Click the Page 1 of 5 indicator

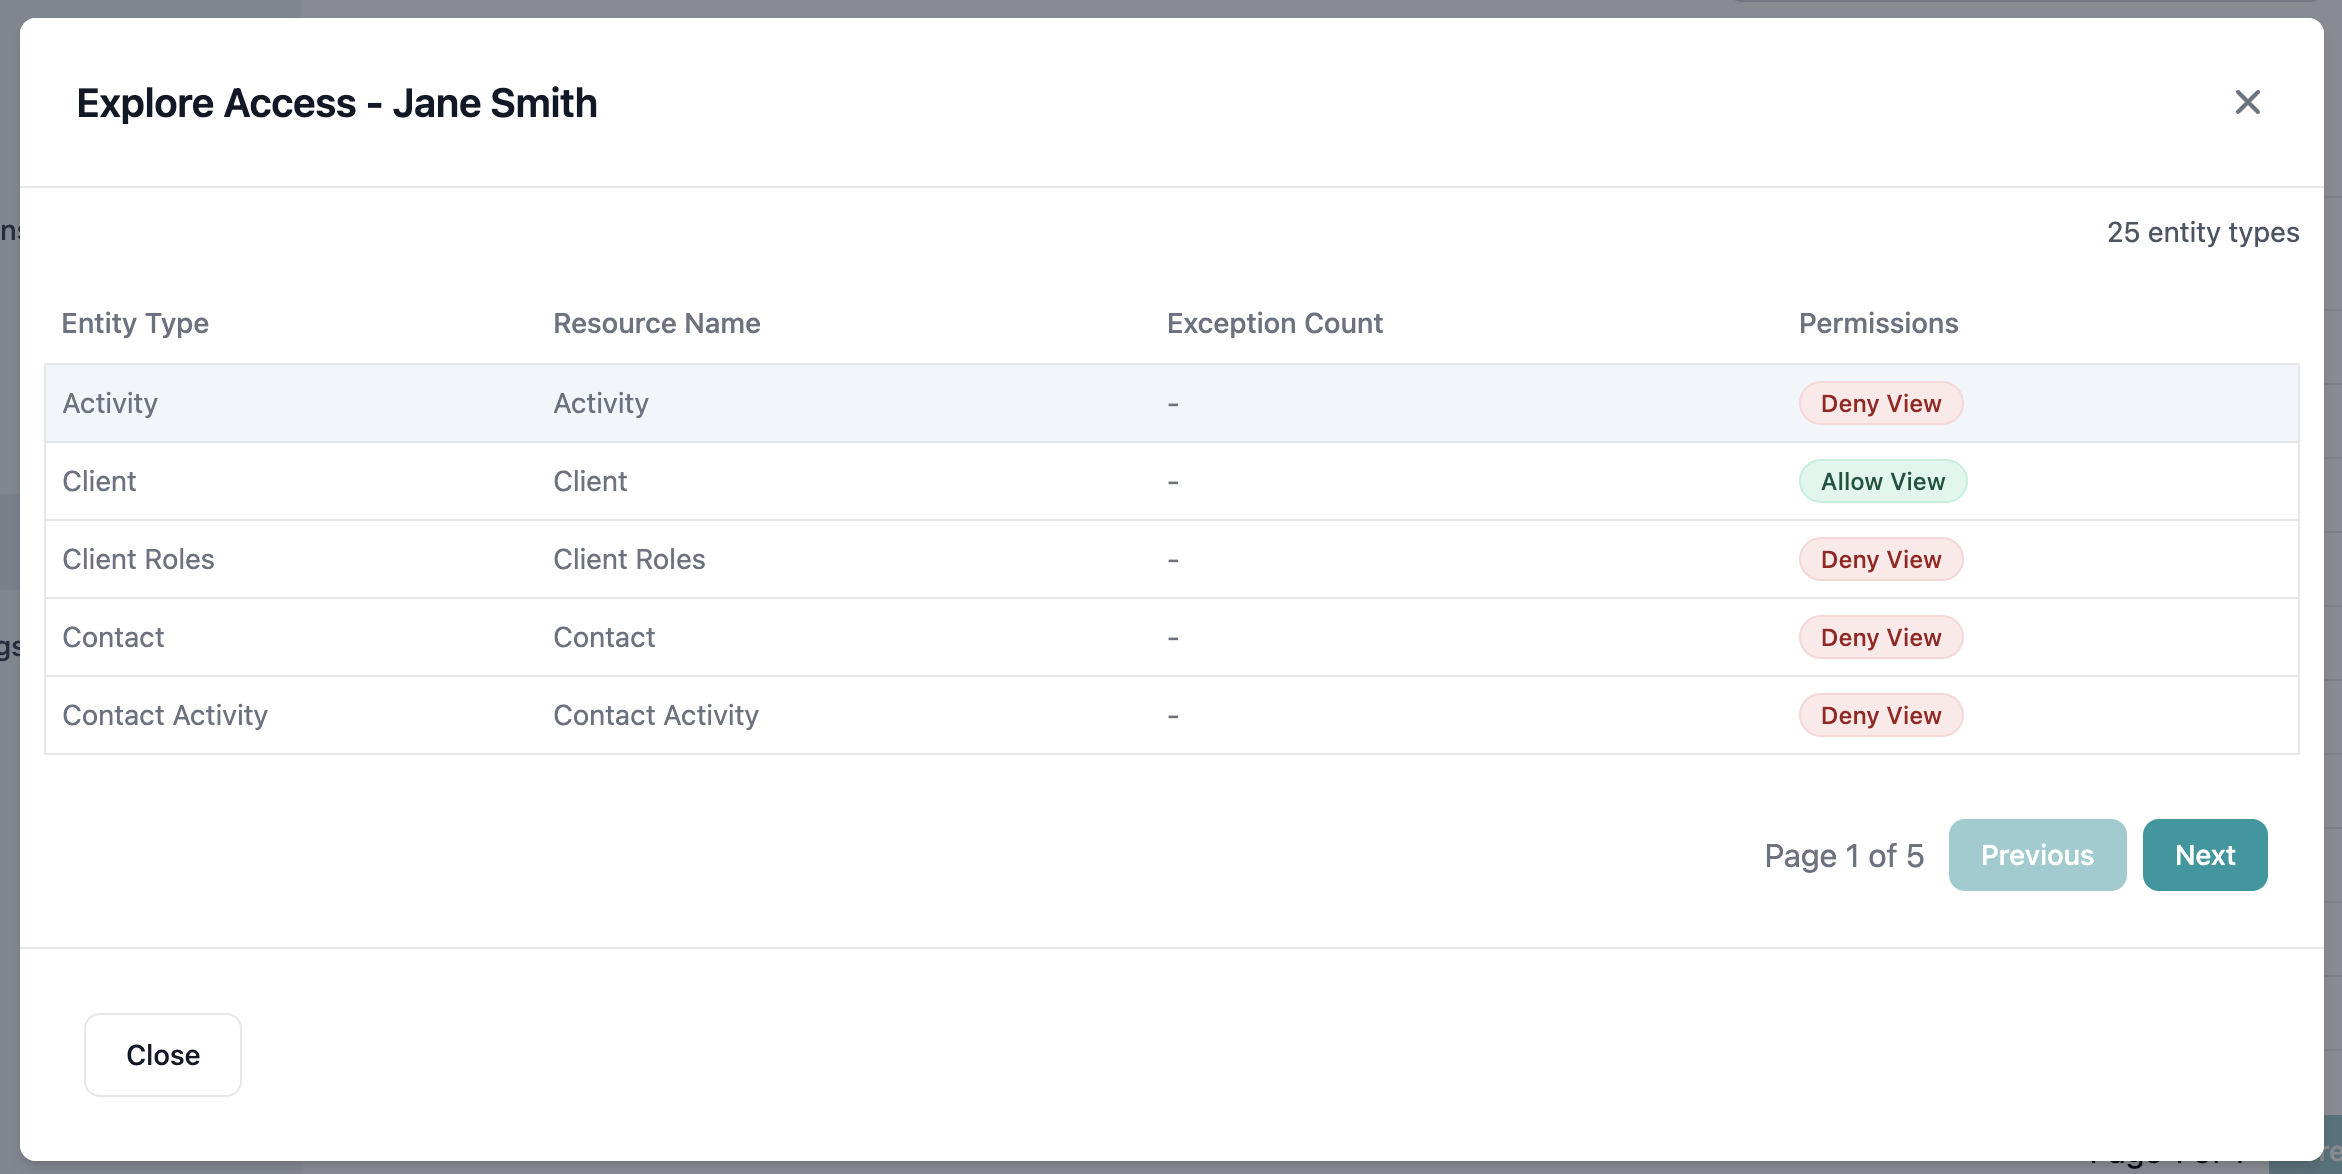point(1843,855)
